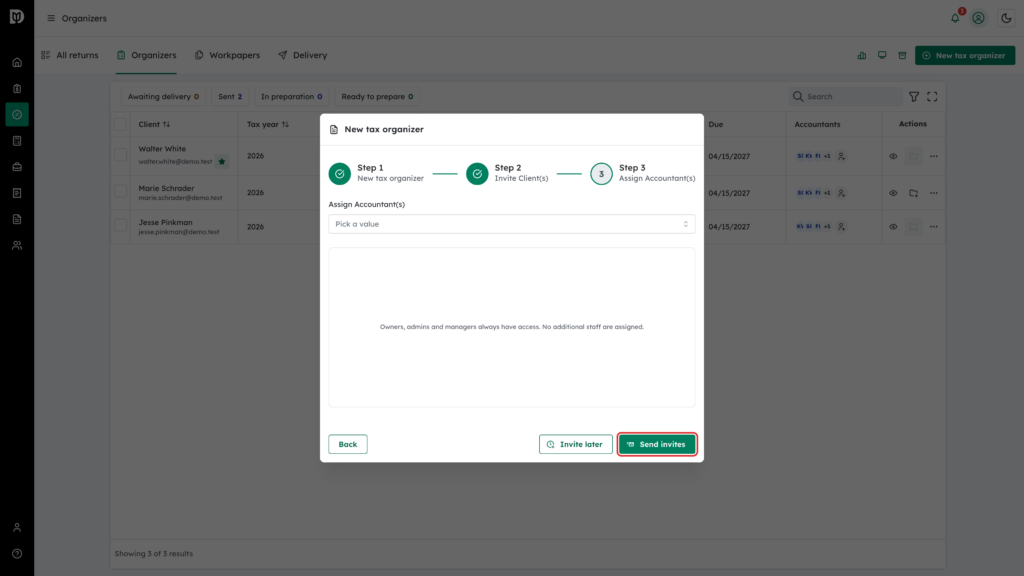Open Home icon in left sidebar

17,63
